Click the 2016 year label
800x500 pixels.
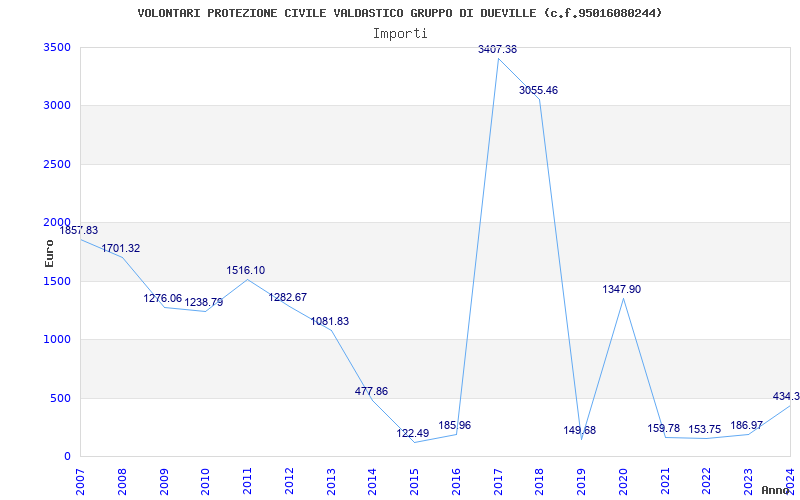click(x=456, y=481)
